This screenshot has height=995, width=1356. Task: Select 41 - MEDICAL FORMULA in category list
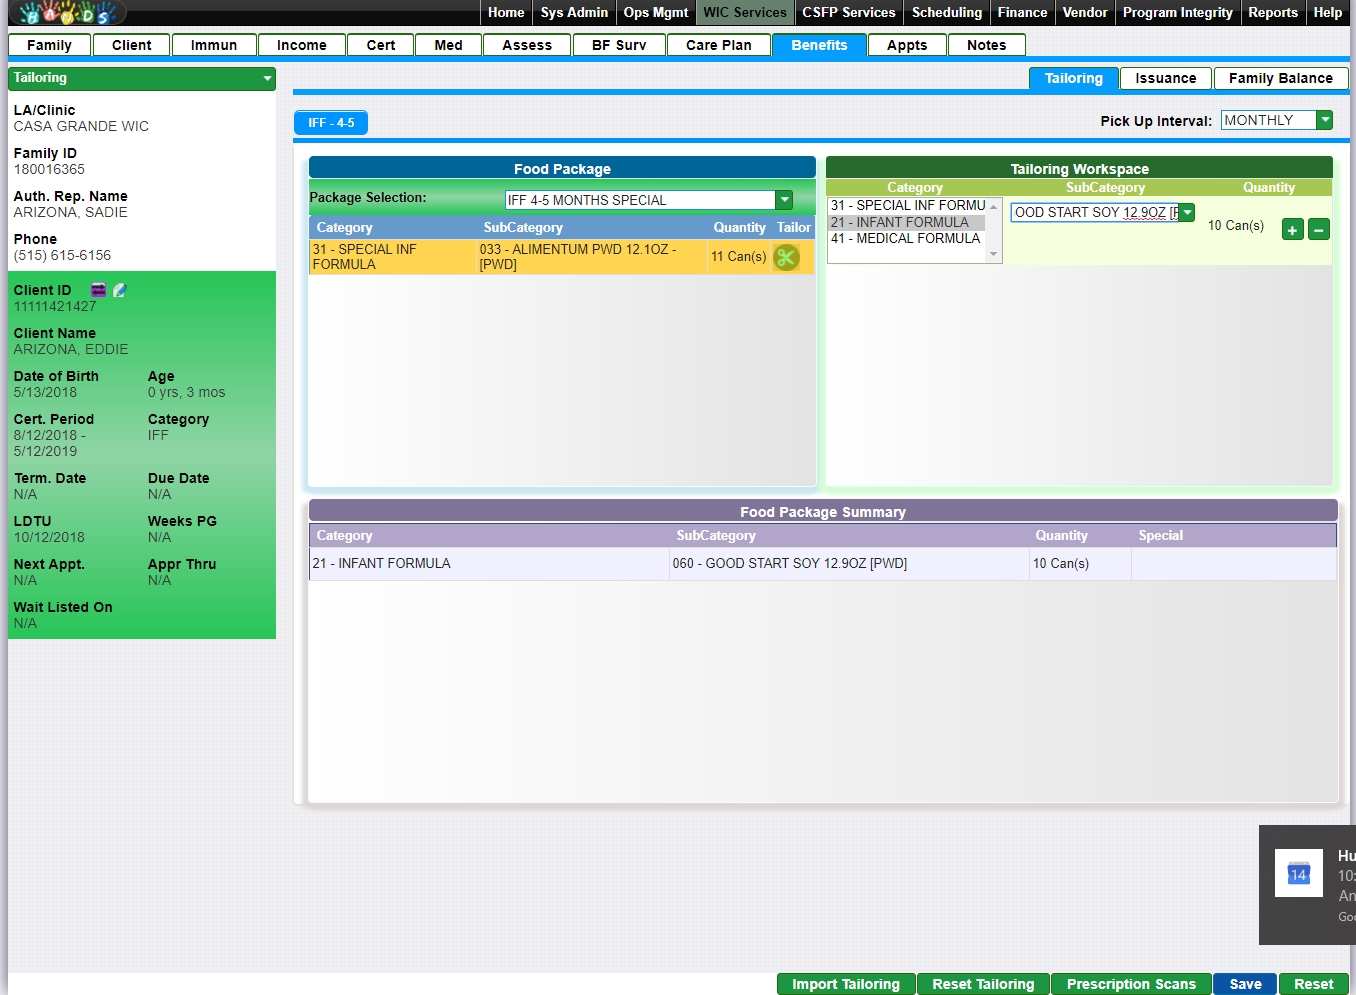(905, 238)
